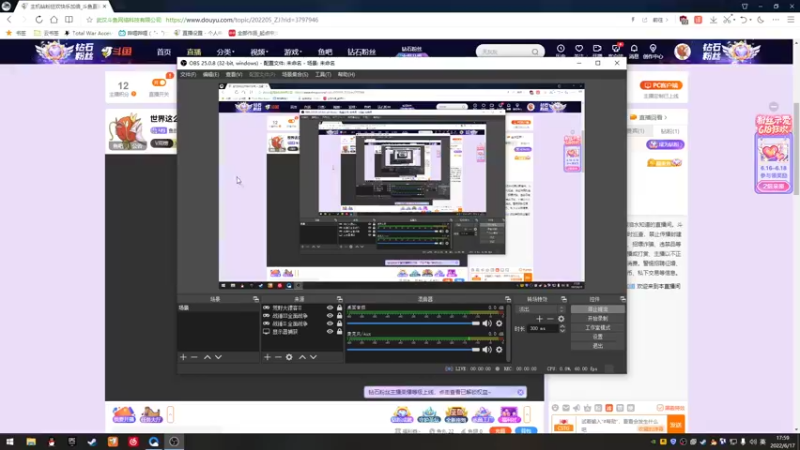Pop out the 场景 dock panel
Viewport: 800px width, 450px height.
[256, 299]
